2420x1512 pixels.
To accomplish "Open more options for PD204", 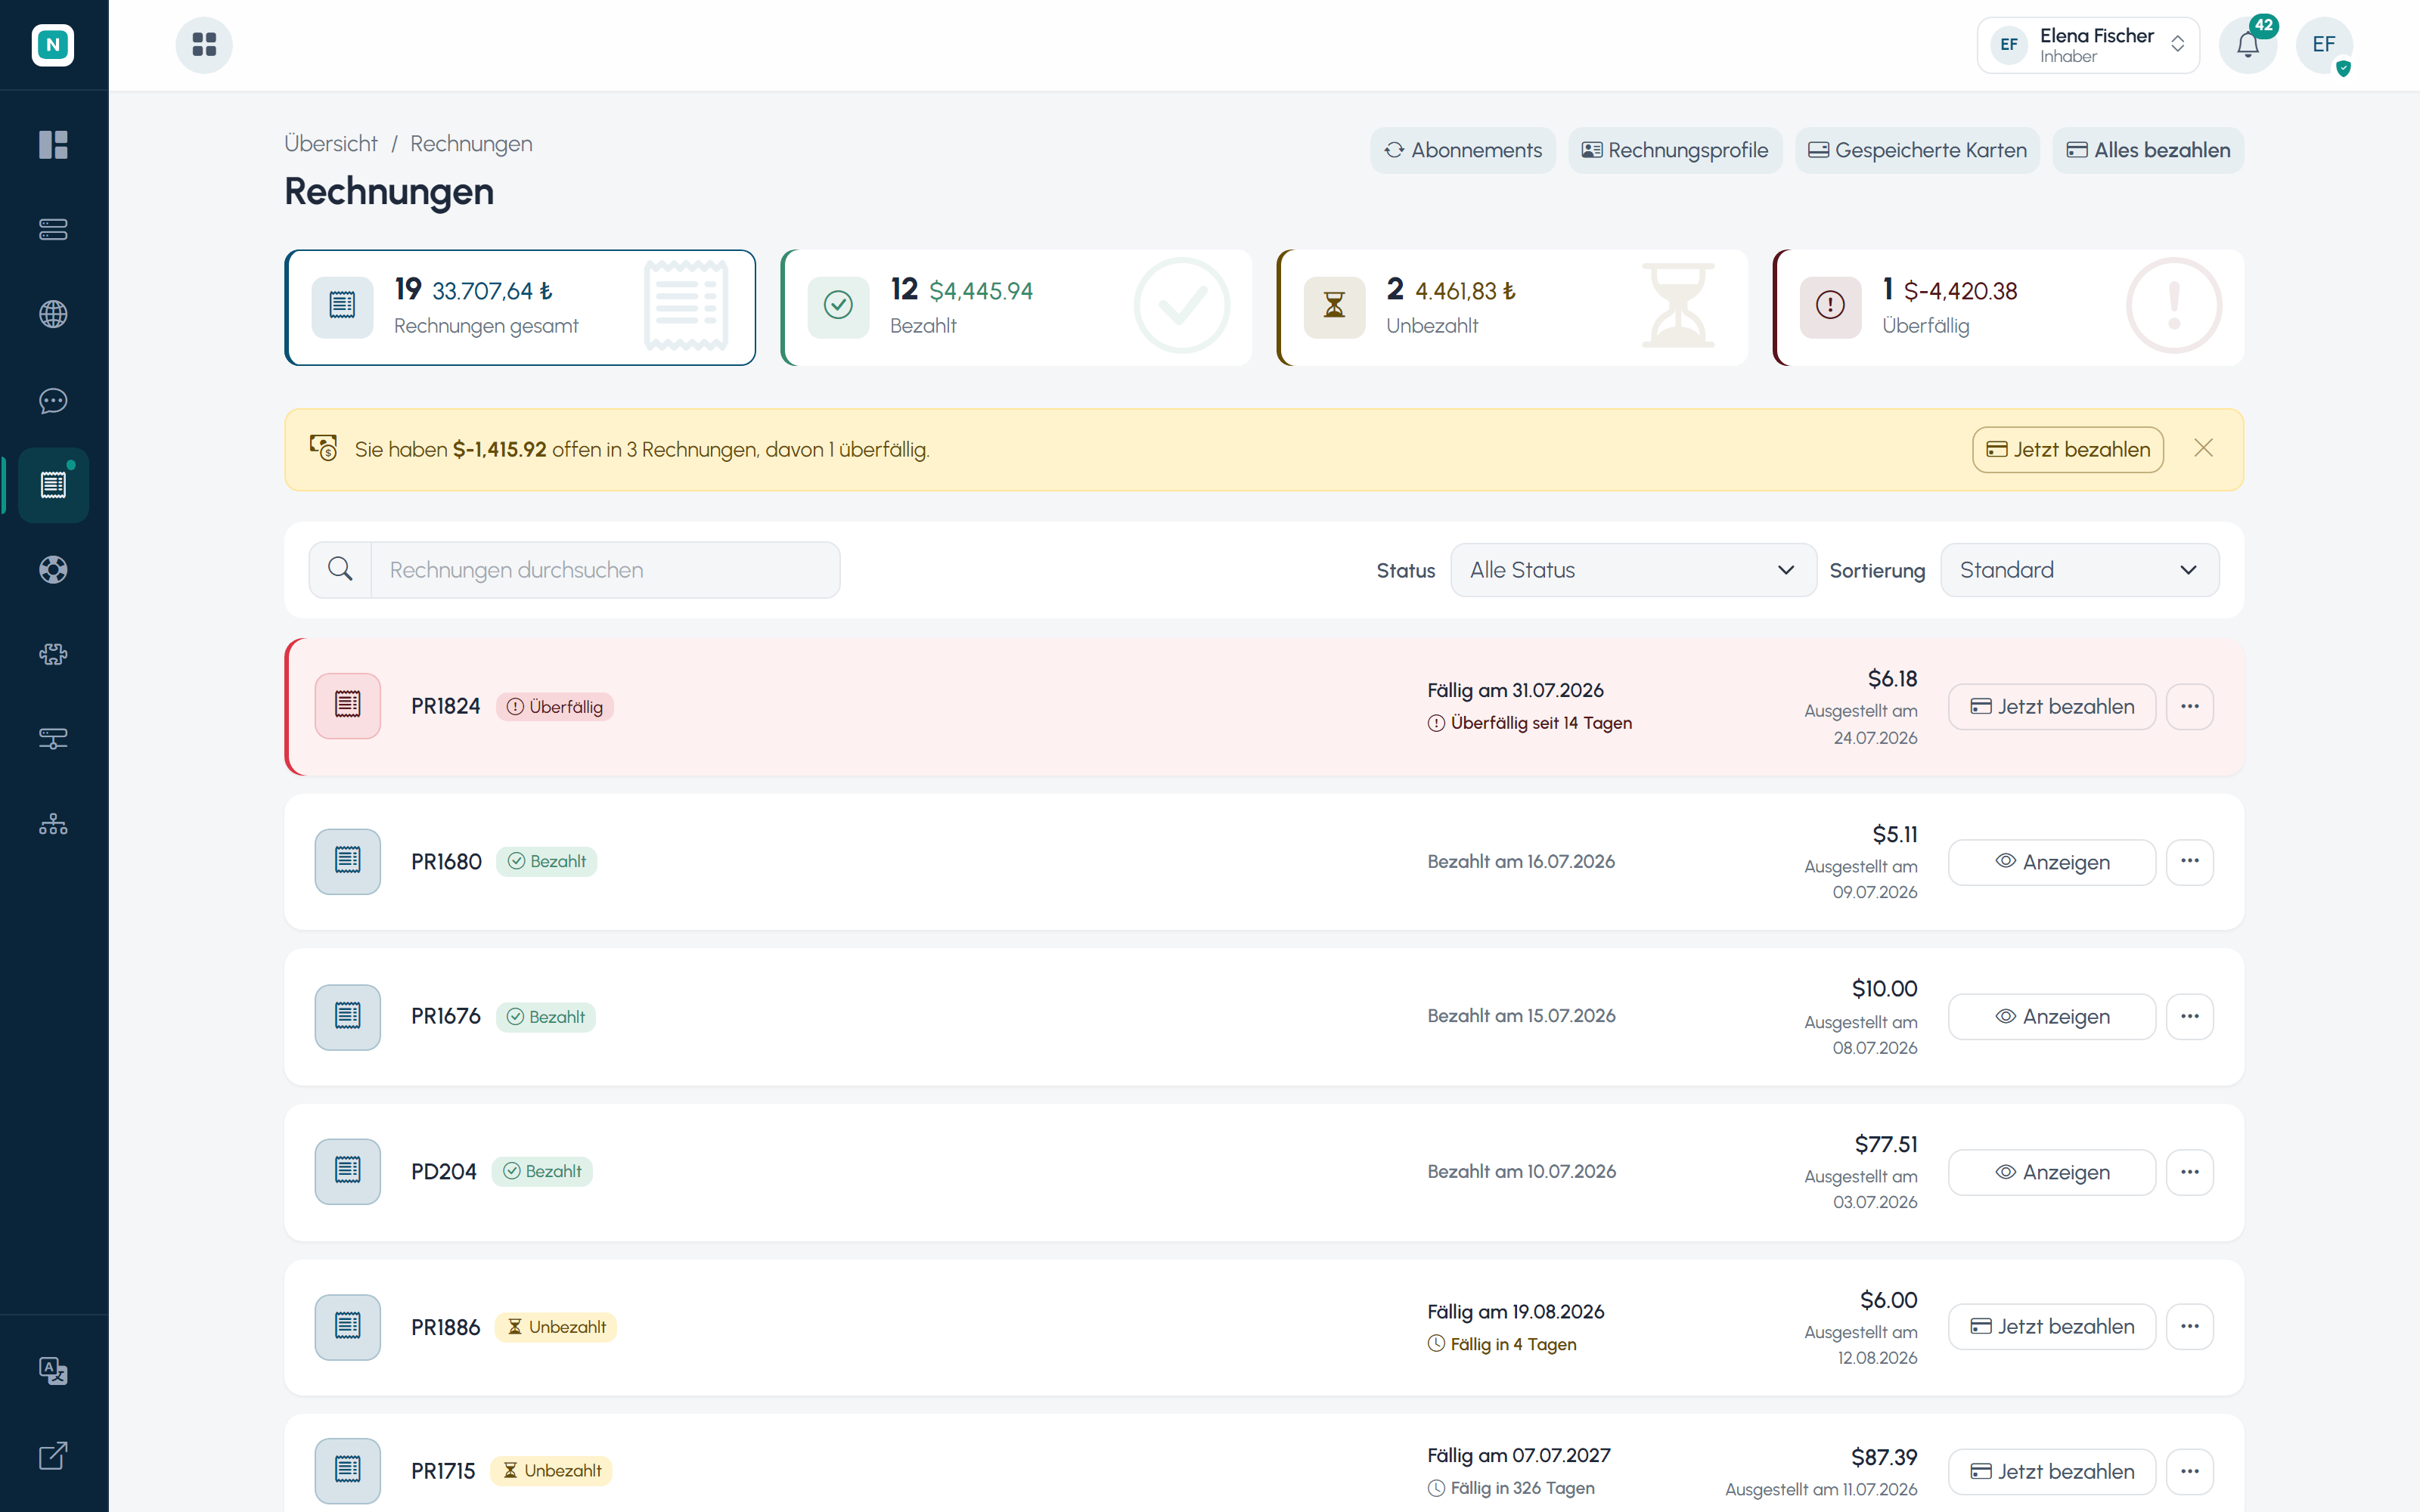I will [2190, 1172].
